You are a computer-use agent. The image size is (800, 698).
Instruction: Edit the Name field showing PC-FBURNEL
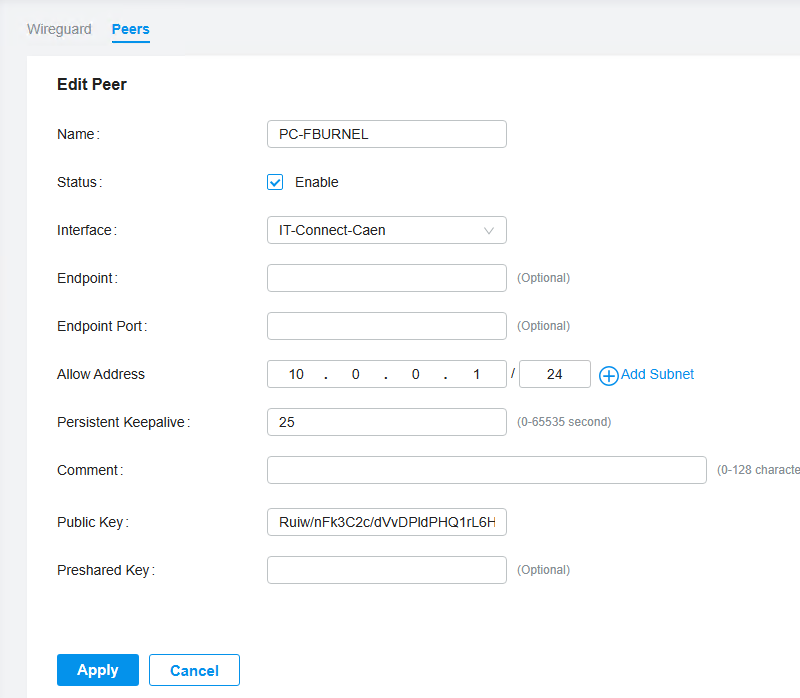pyautogui.click(x=386, y=133)
